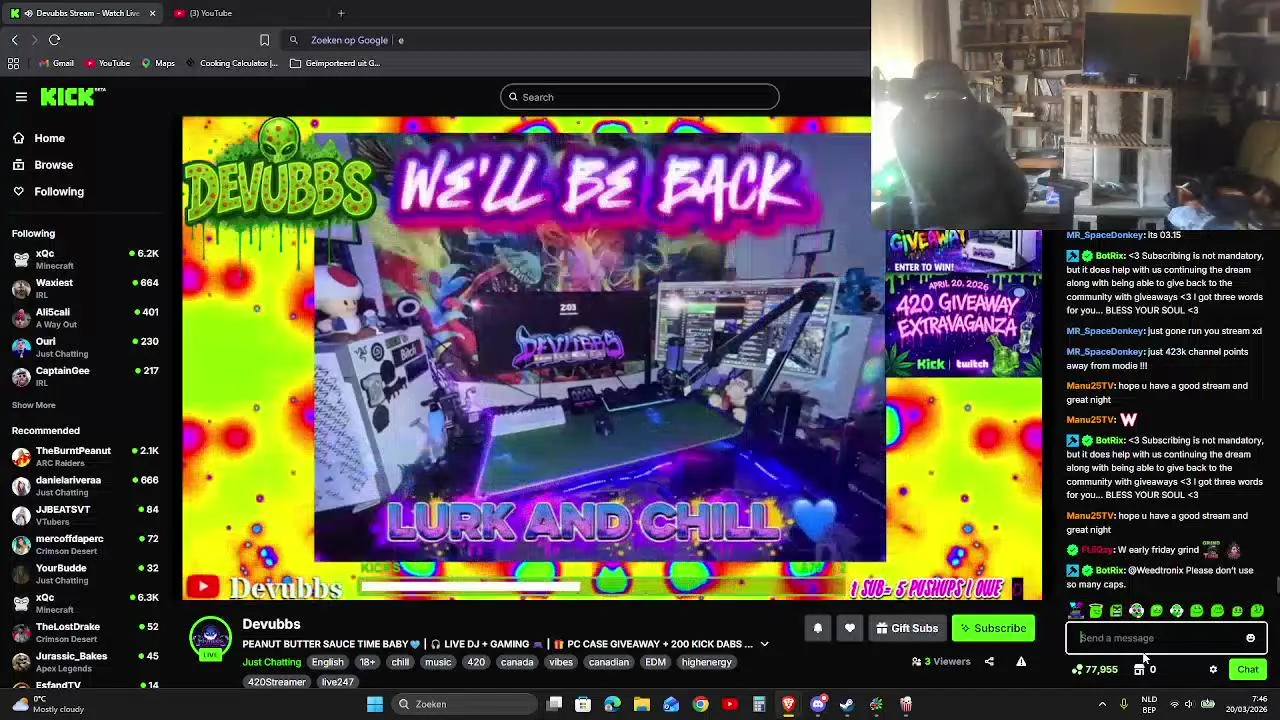Click the 3 Viewers count
Viewport: 1280px width, 720px height.
(941, 662)
